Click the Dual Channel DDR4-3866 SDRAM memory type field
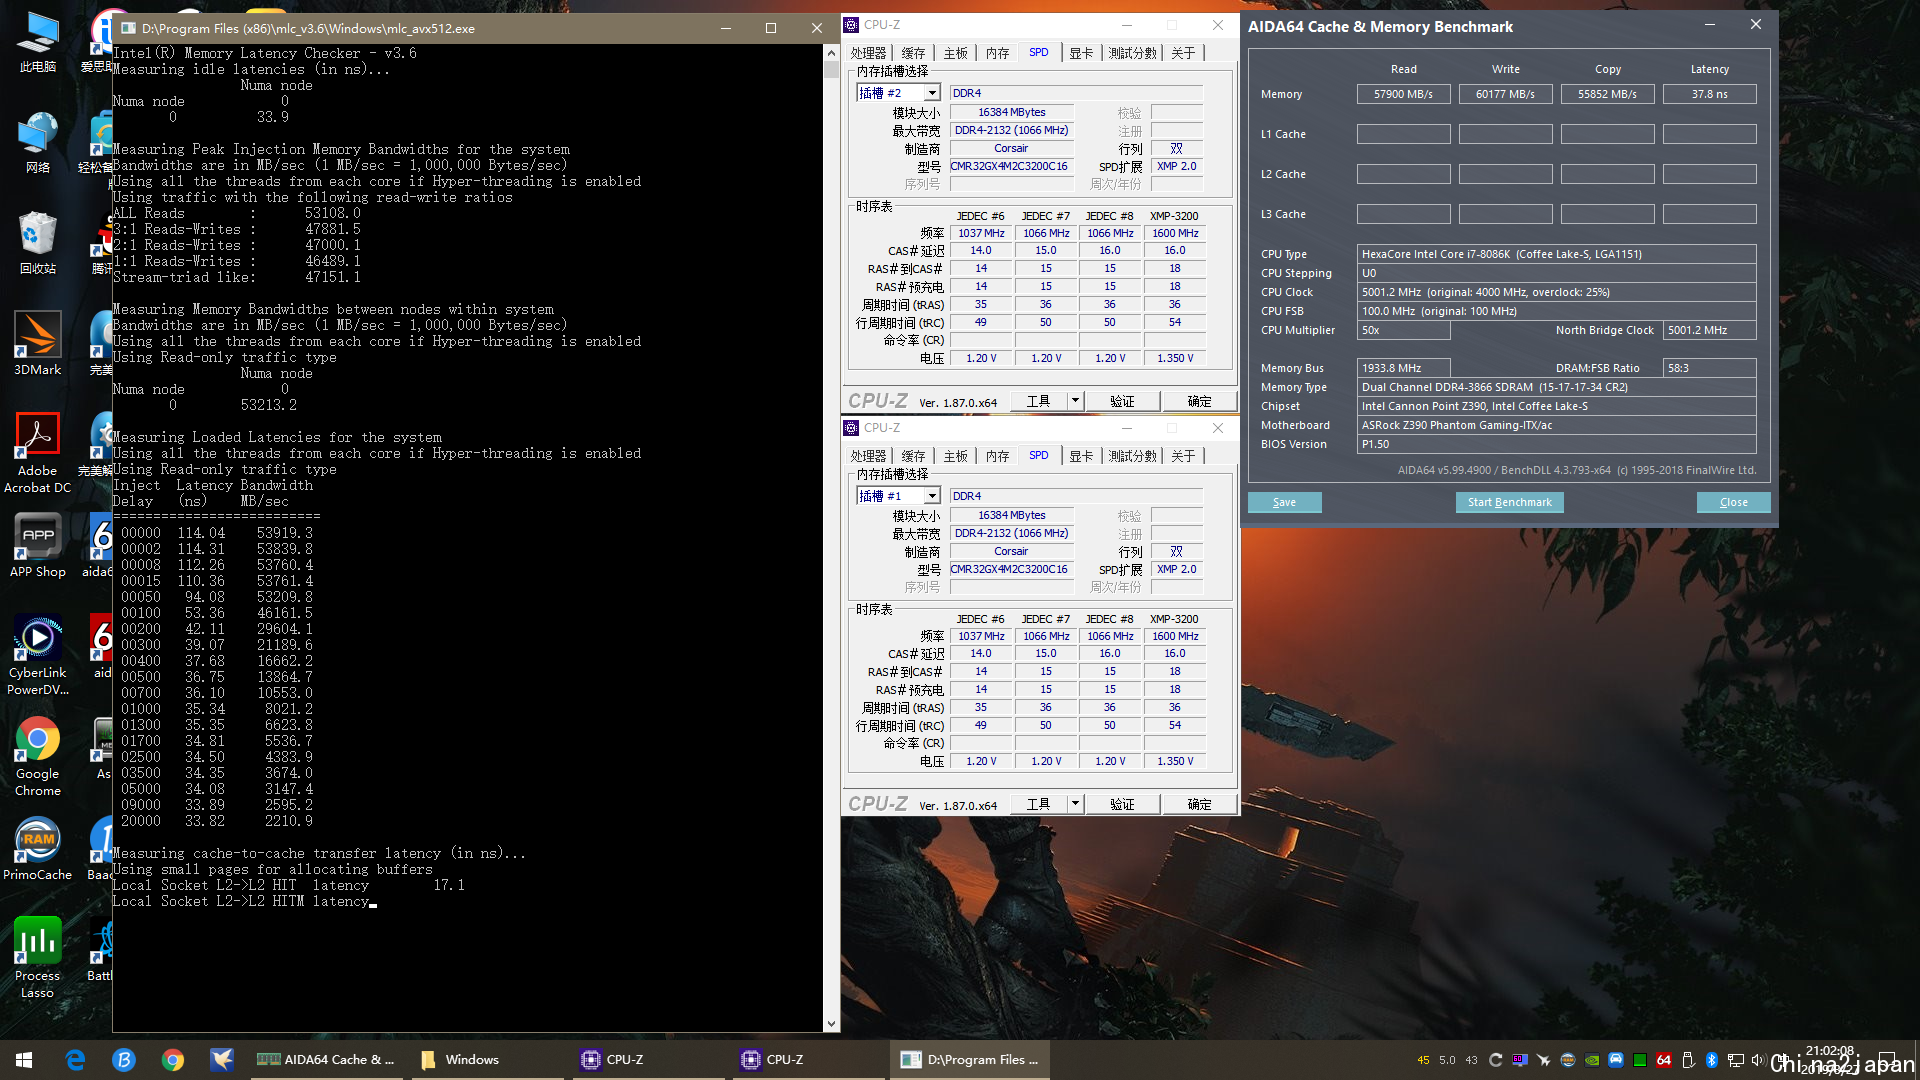This screenshot has height=1080, width=1920. coord(1556,387)
